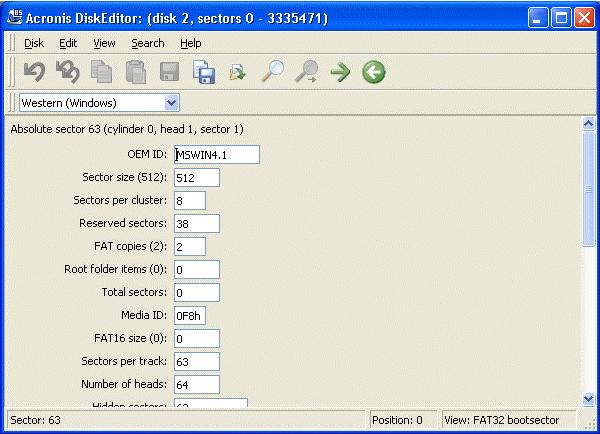Click the Save to file icon

point(204,72)
